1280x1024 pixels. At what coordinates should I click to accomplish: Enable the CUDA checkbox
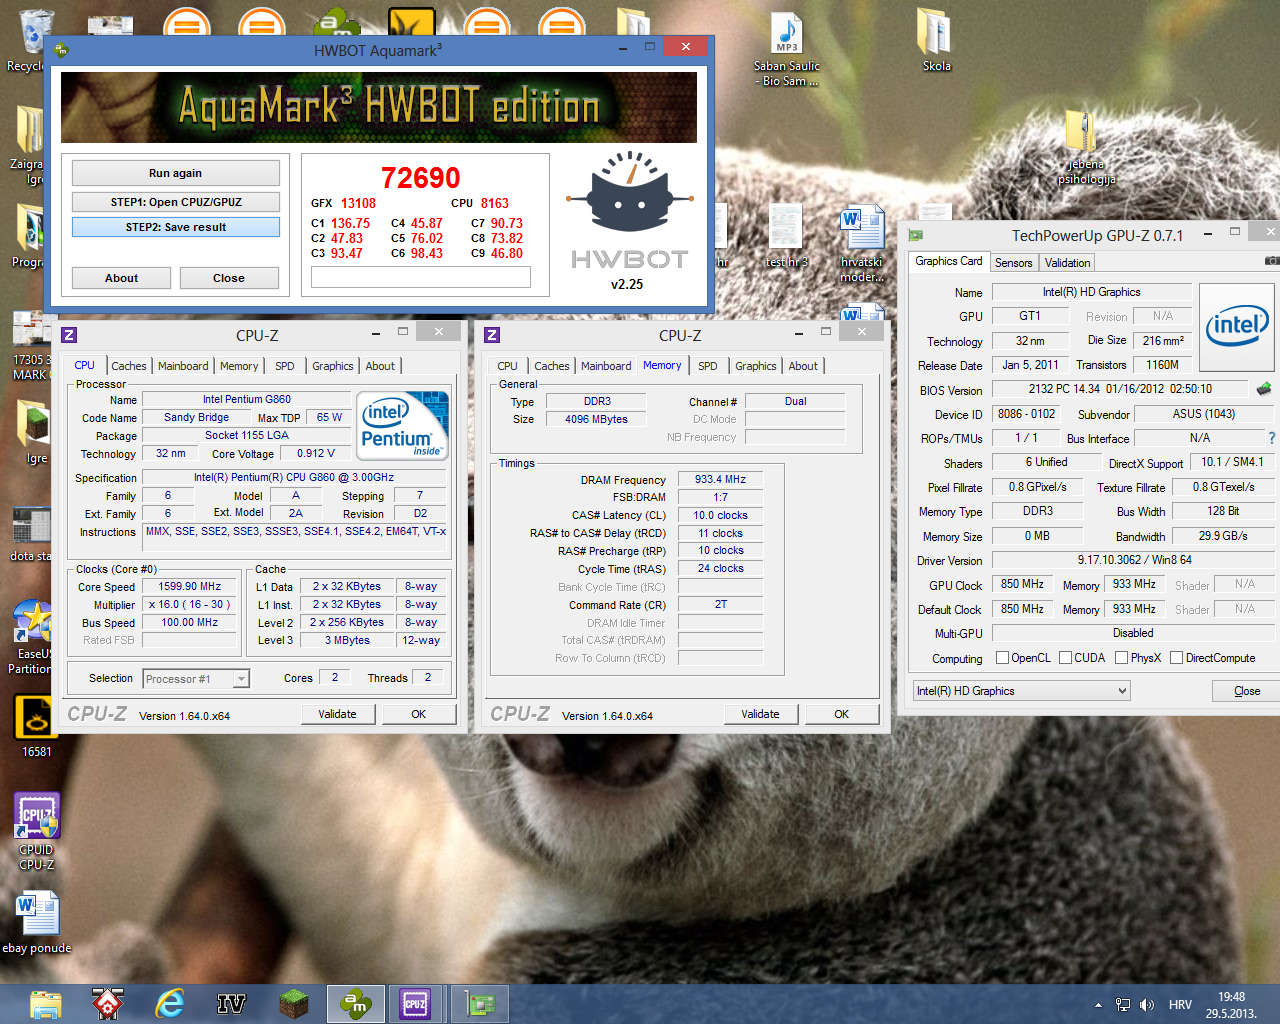(1065, 658)
